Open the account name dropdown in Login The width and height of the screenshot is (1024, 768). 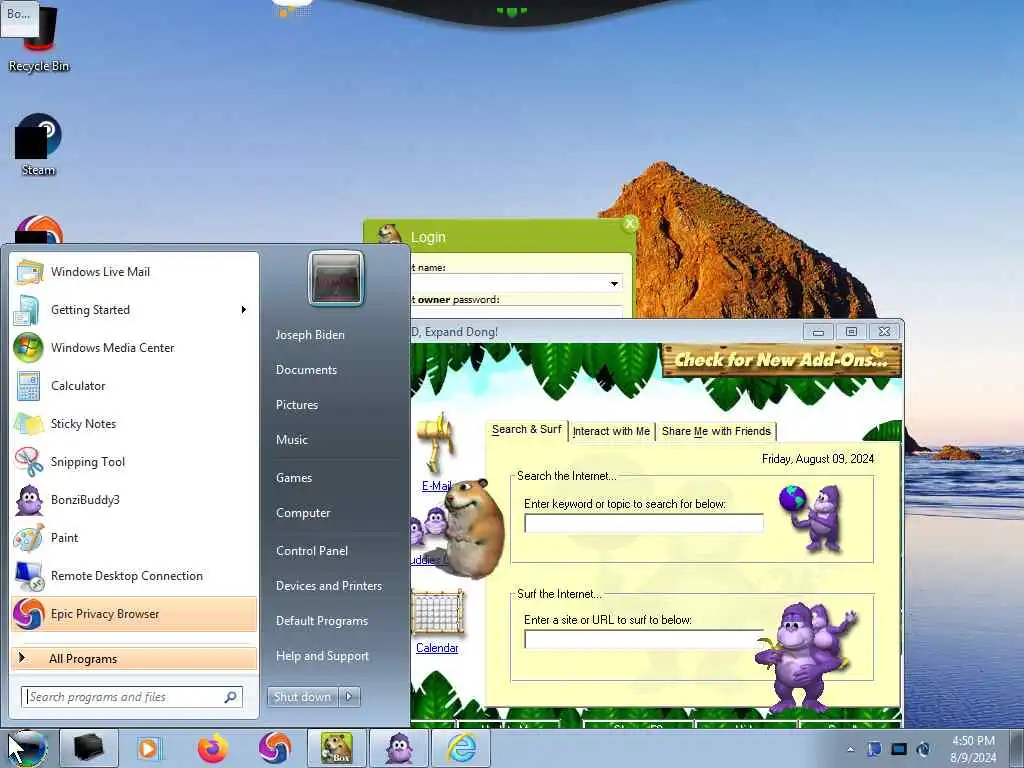pos(614,283)
